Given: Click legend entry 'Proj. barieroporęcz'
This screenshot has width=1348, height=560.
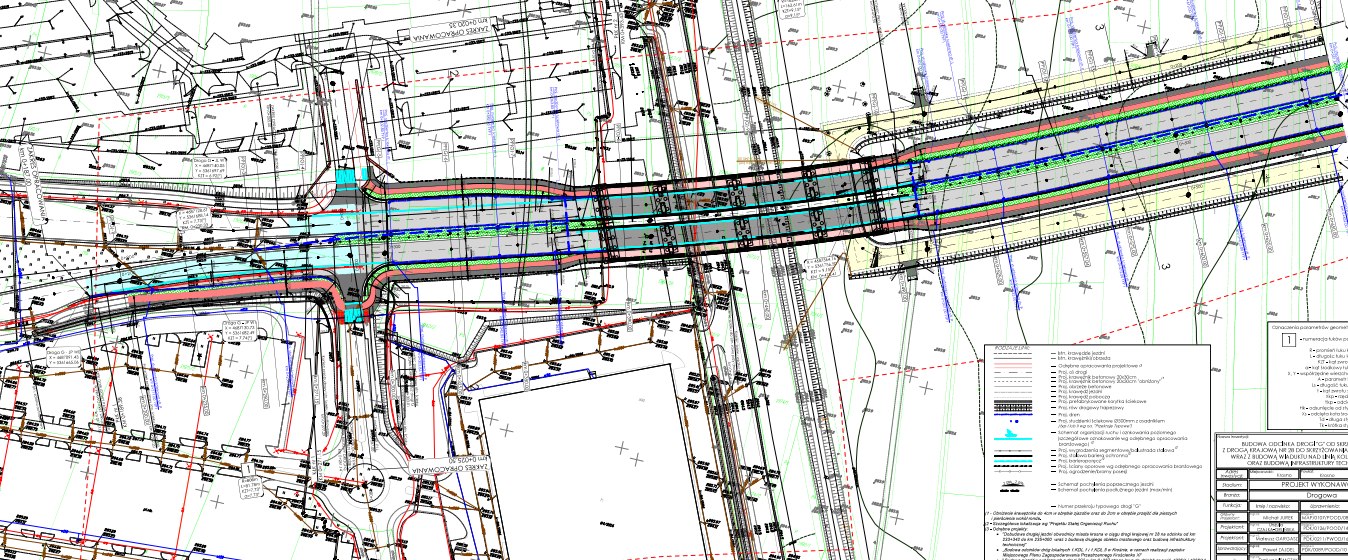Looking at the screenshot, I should 1082,461.
